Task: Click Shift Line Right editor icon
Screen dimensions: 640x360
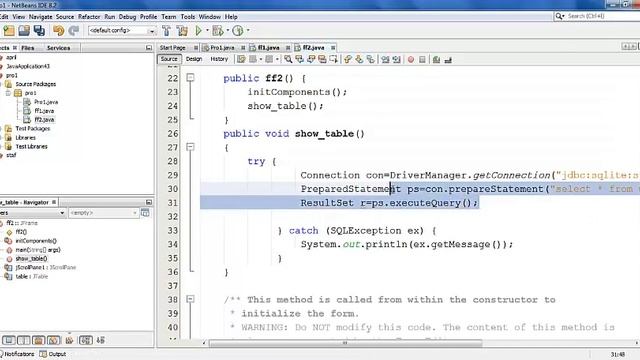Action: 396,60
